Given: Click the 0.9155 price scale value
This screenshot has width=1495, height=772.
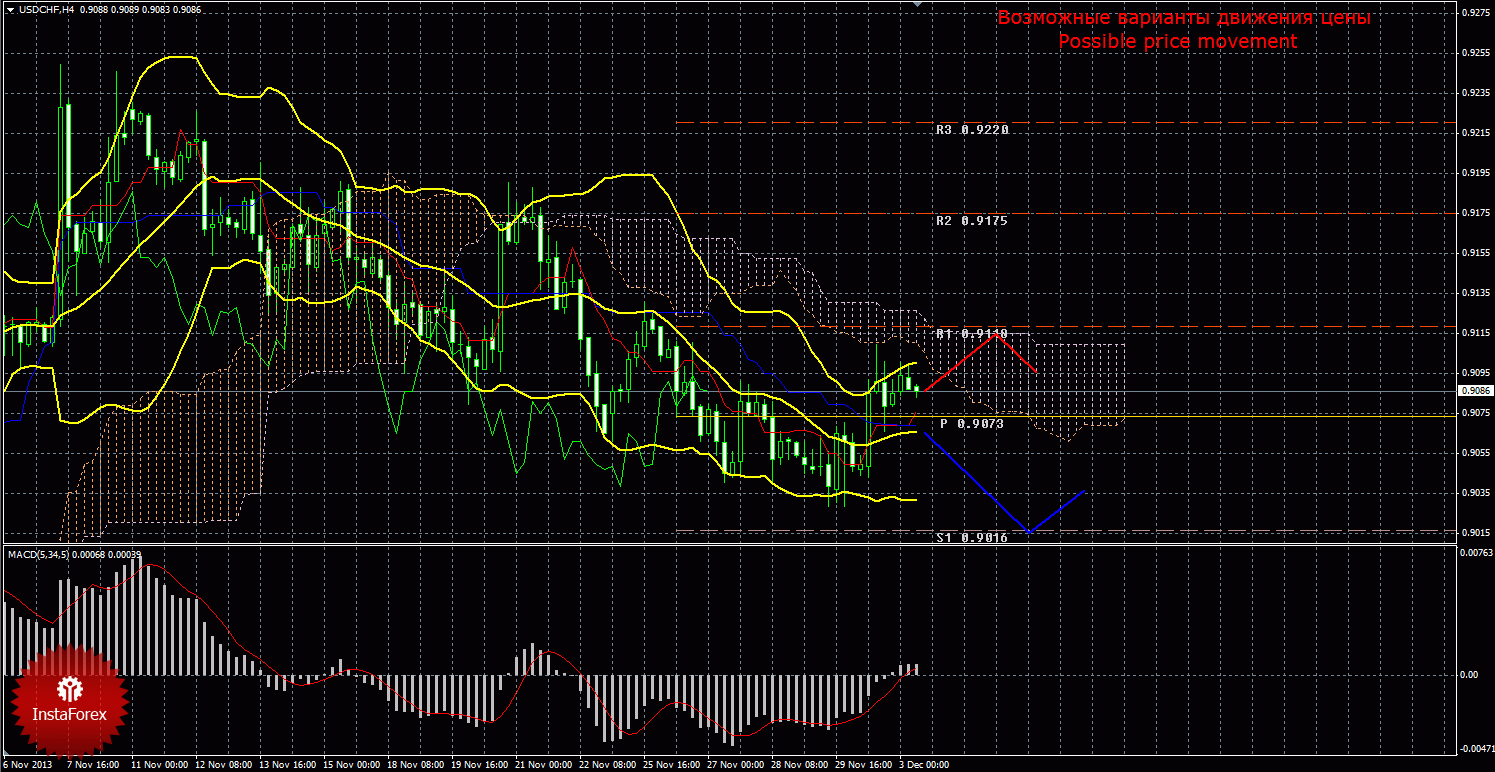Looking at the screenshot, I should click(x=1474, y=253).
